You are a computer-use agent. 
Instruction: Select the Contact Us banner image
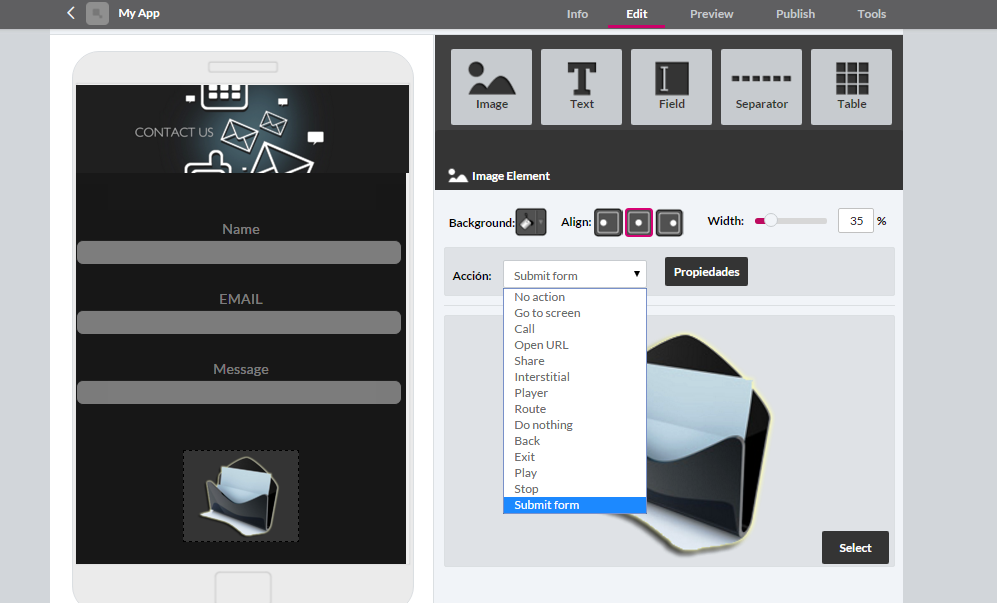(242, 129)
